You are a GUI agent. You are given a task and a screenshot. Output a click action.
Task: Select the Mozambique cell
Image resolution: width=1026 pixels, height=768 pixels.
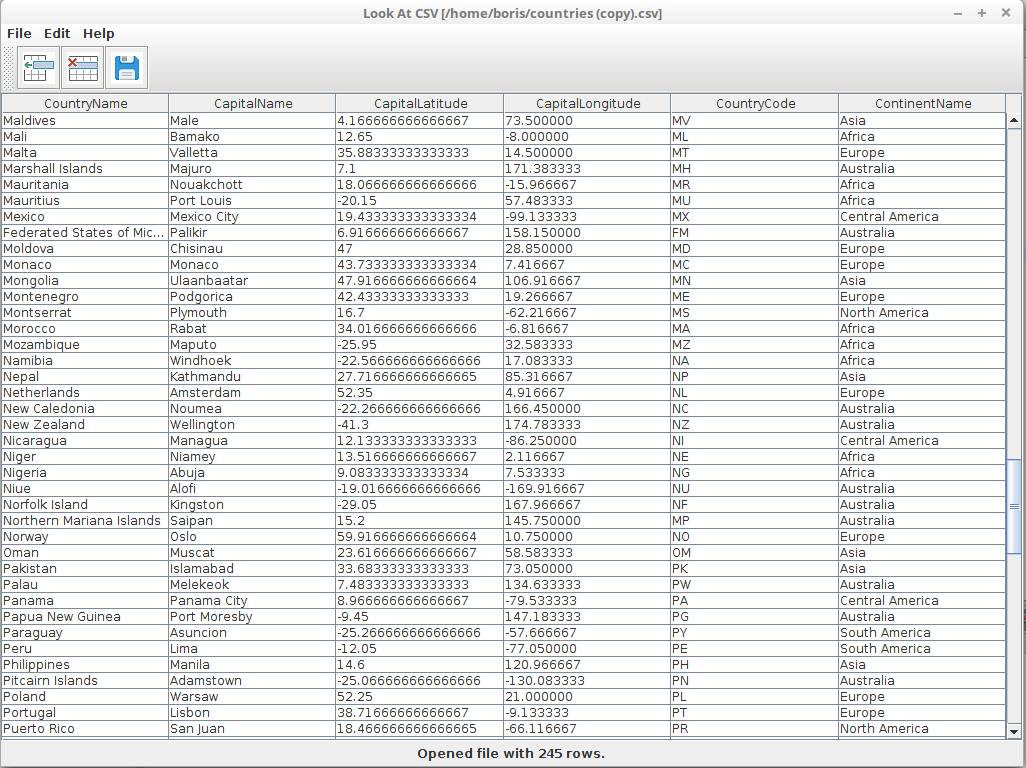click(x=85, y=345)
